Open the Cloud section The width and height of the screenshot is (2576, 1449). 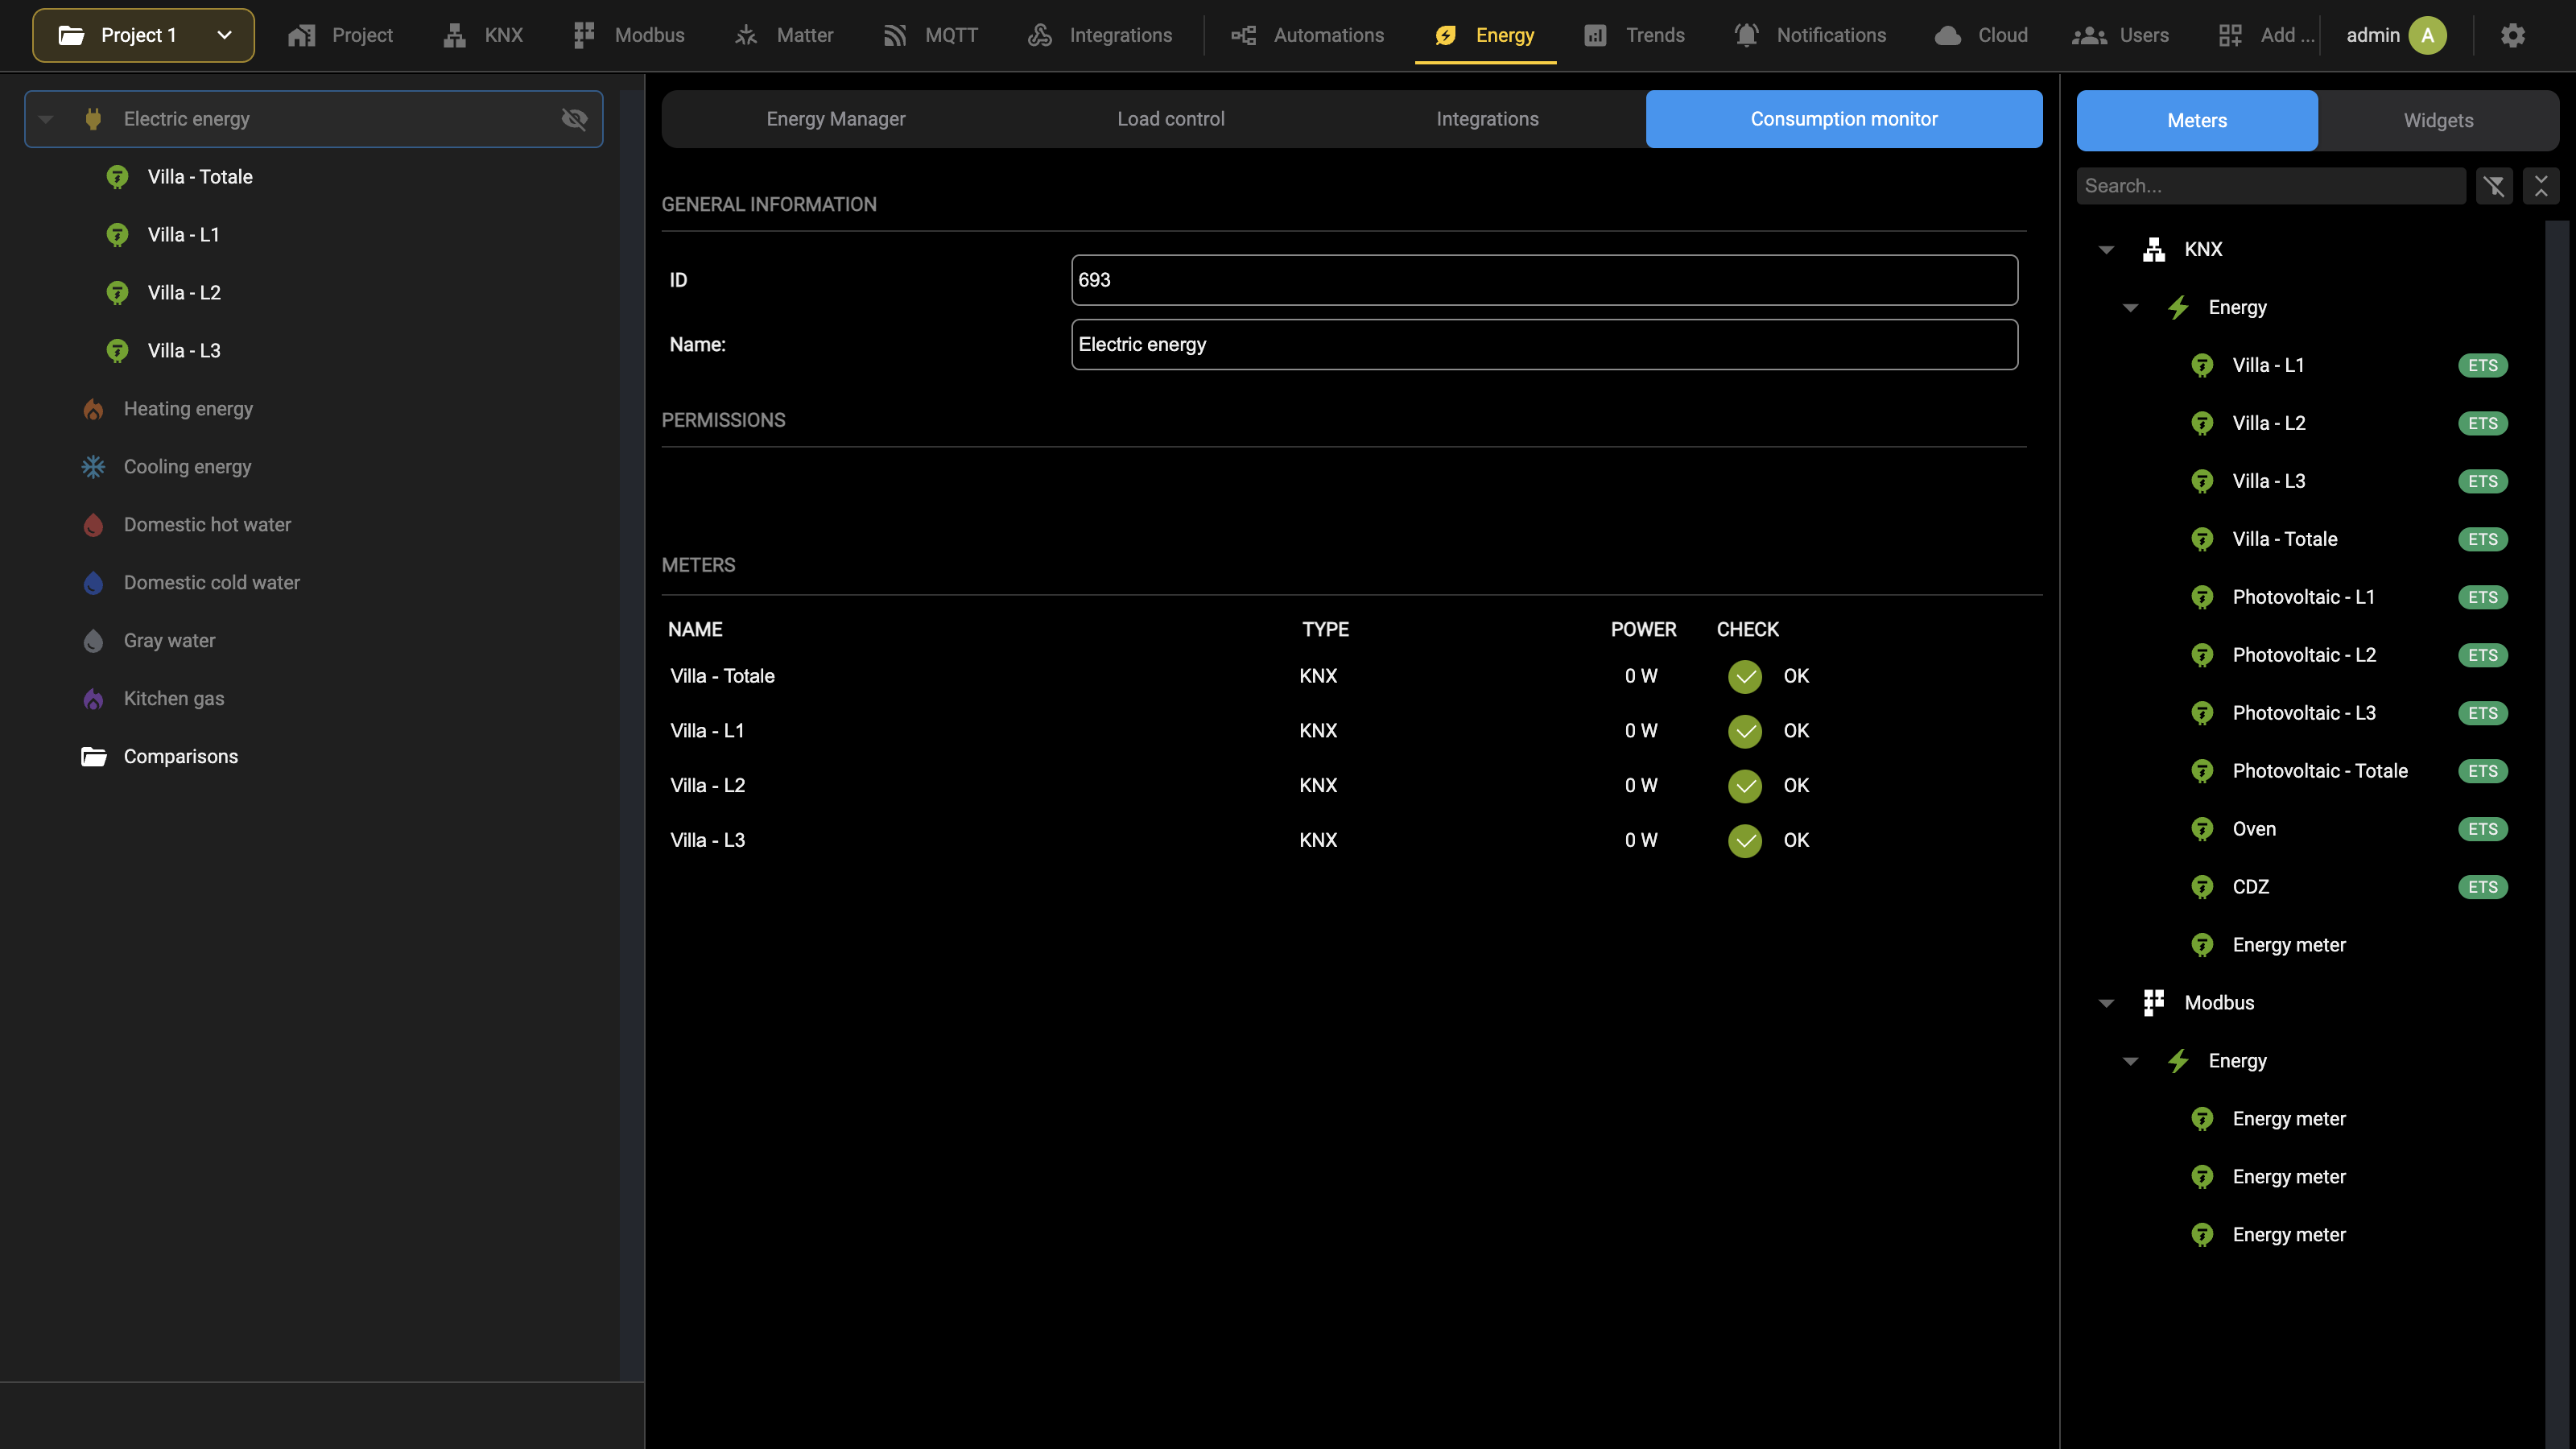click(1981, 35)
